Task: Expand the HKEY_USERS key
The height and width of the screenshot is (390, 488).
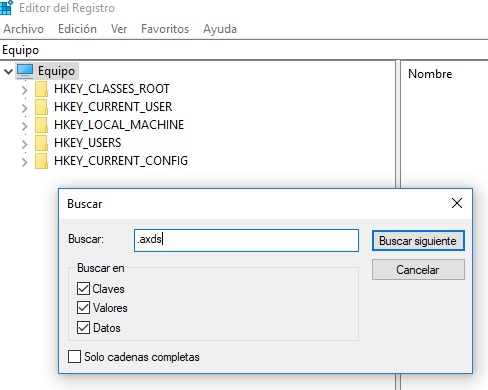Action: pyautogui.click(x=25, y=144)
